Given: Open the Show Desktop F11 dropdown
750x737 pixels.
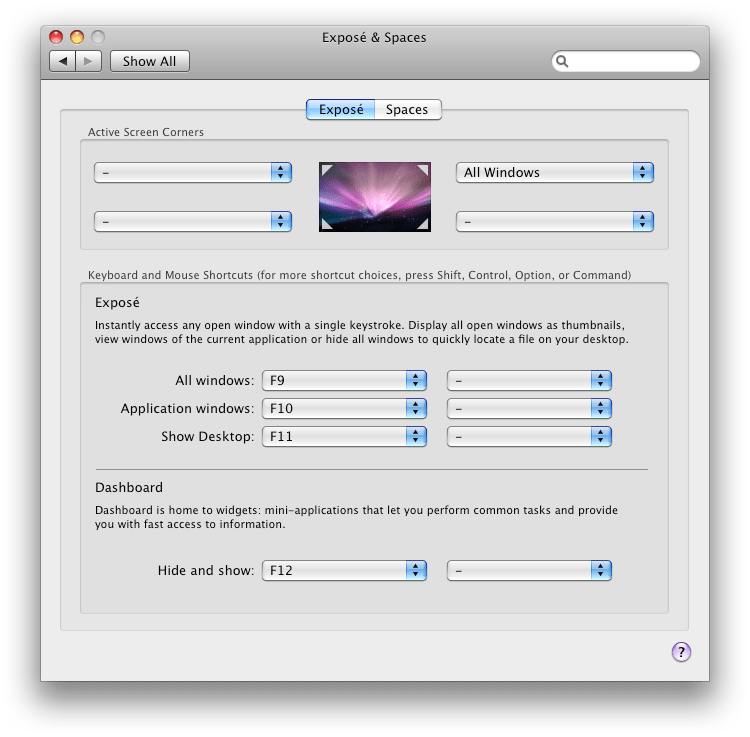Looking at the screenshot, I should click(344, 436).
